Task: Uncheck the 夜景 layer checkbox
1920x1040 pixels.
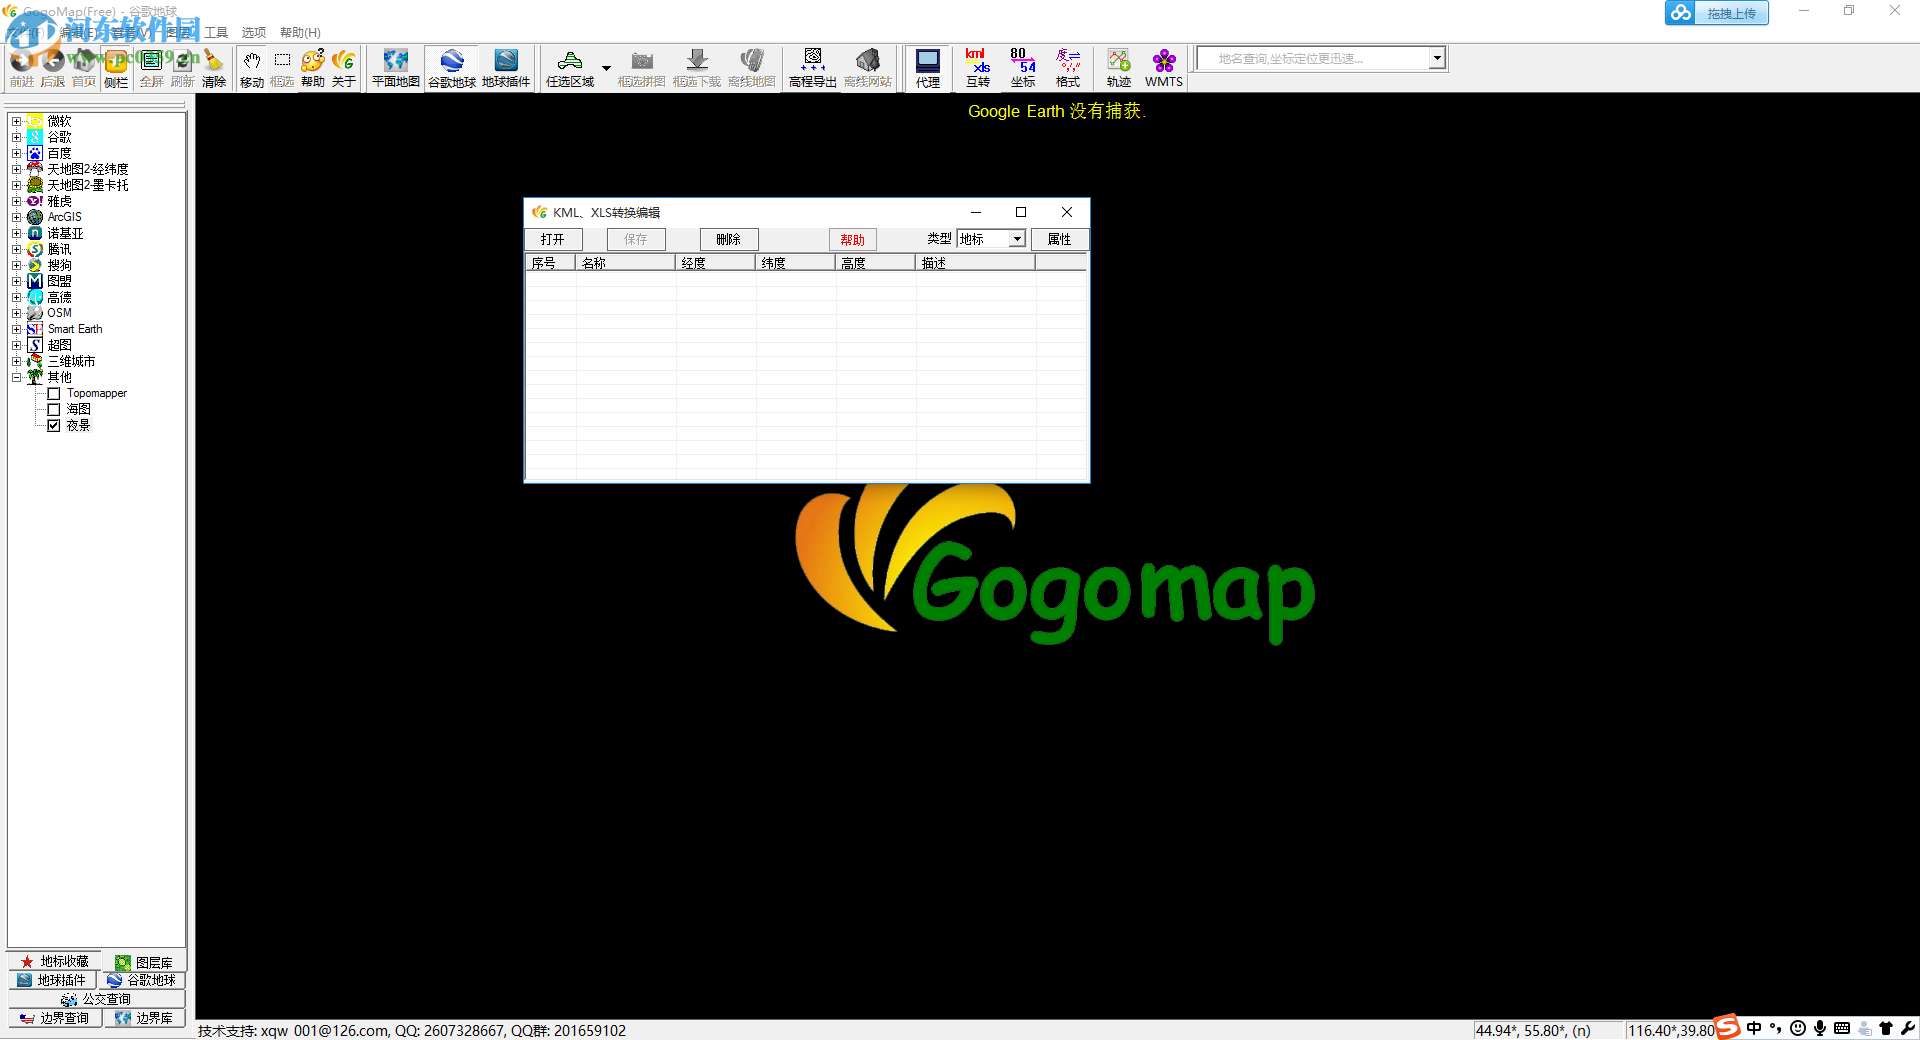Action: click(54, 425)
